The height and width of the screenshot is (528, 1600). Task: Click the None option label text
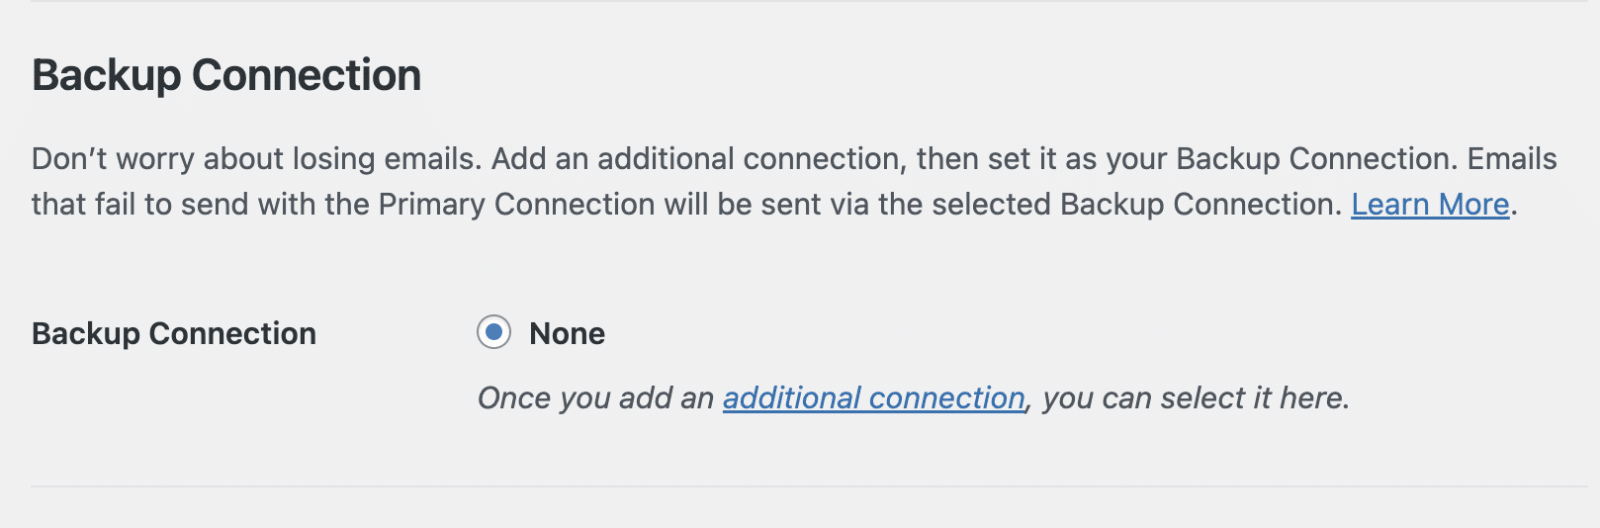pos(567,333)
